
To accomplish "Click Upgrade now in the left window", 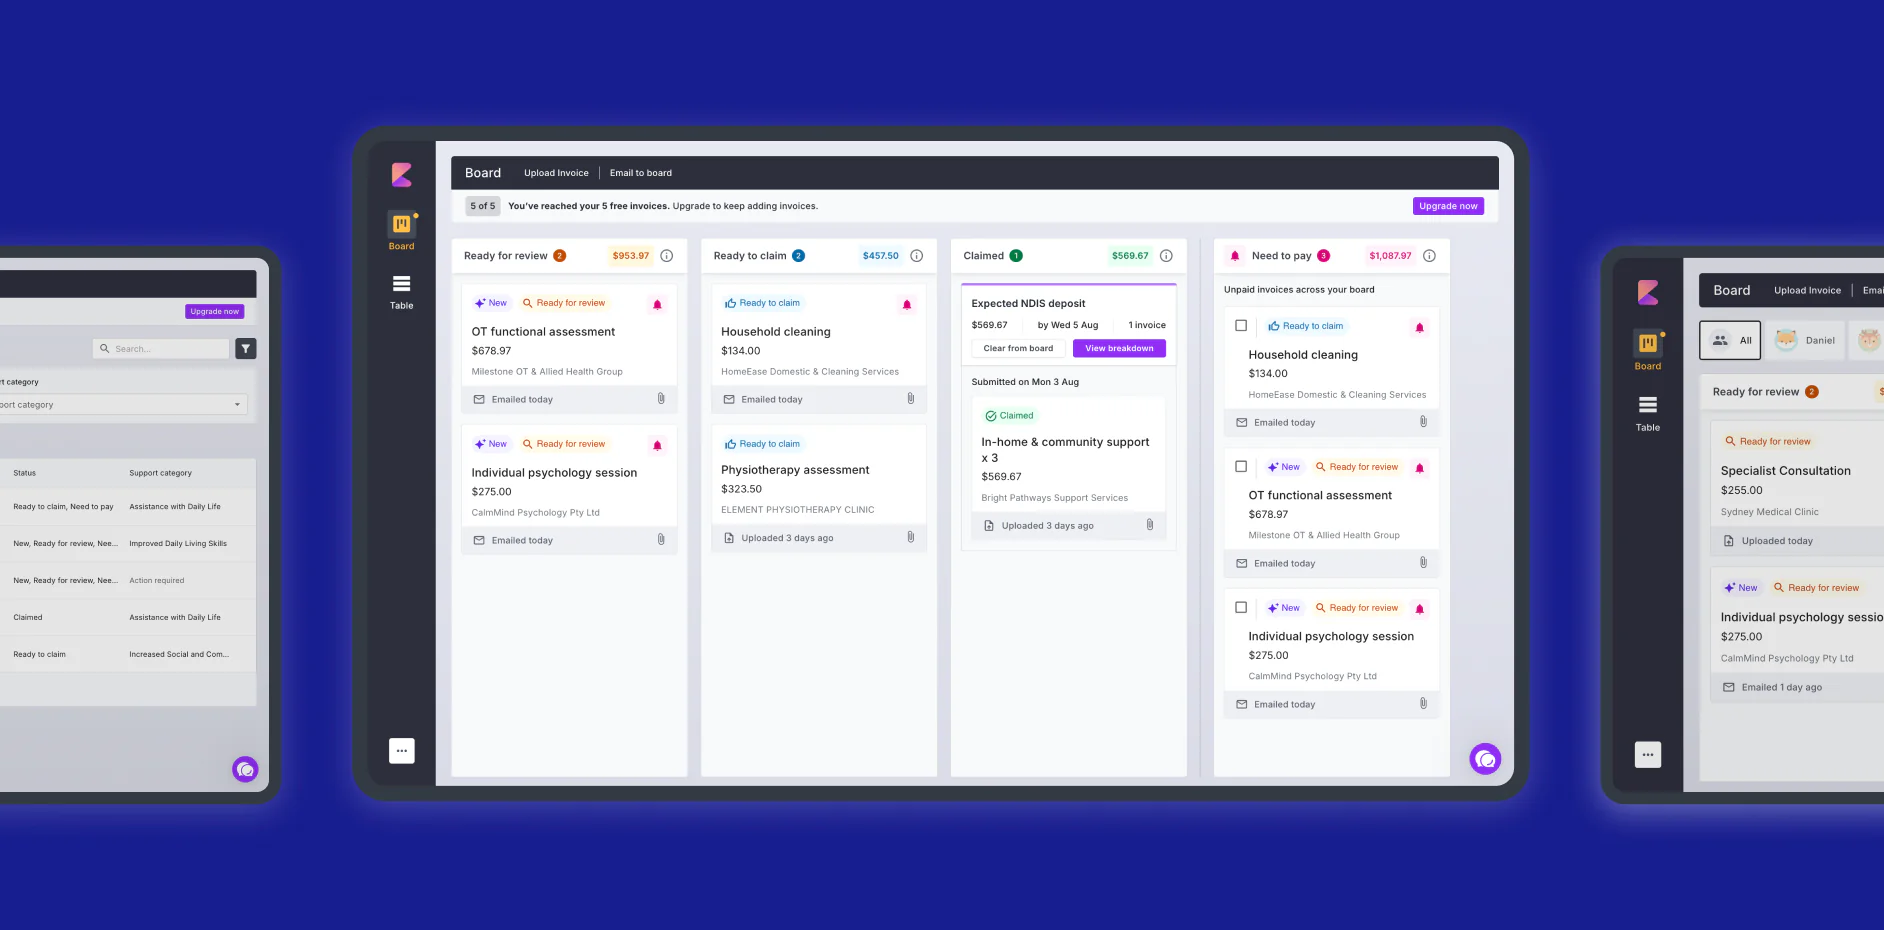I will point(215,311).
